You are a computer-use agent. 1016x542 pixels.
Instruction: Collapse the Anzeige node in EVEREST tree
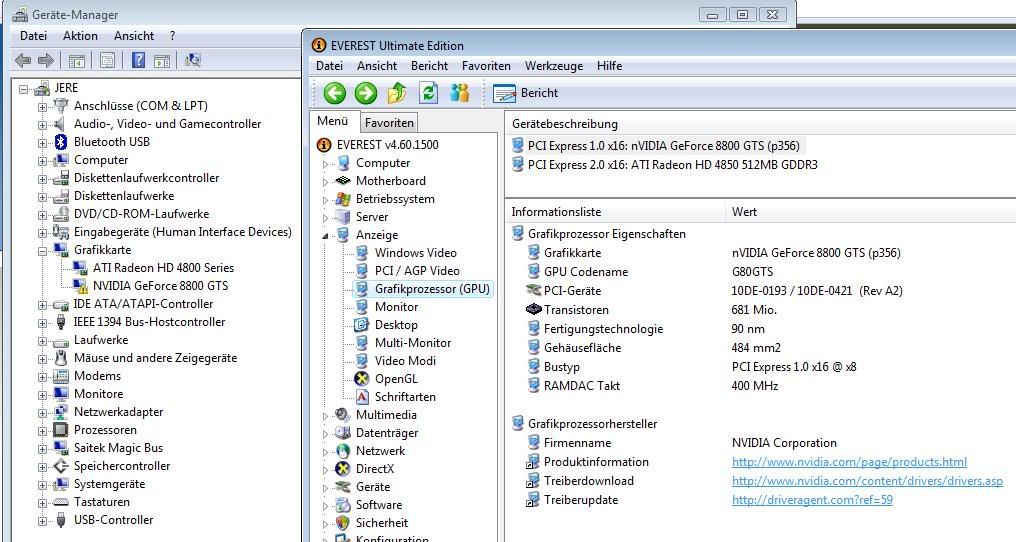(x=325, y=236)
